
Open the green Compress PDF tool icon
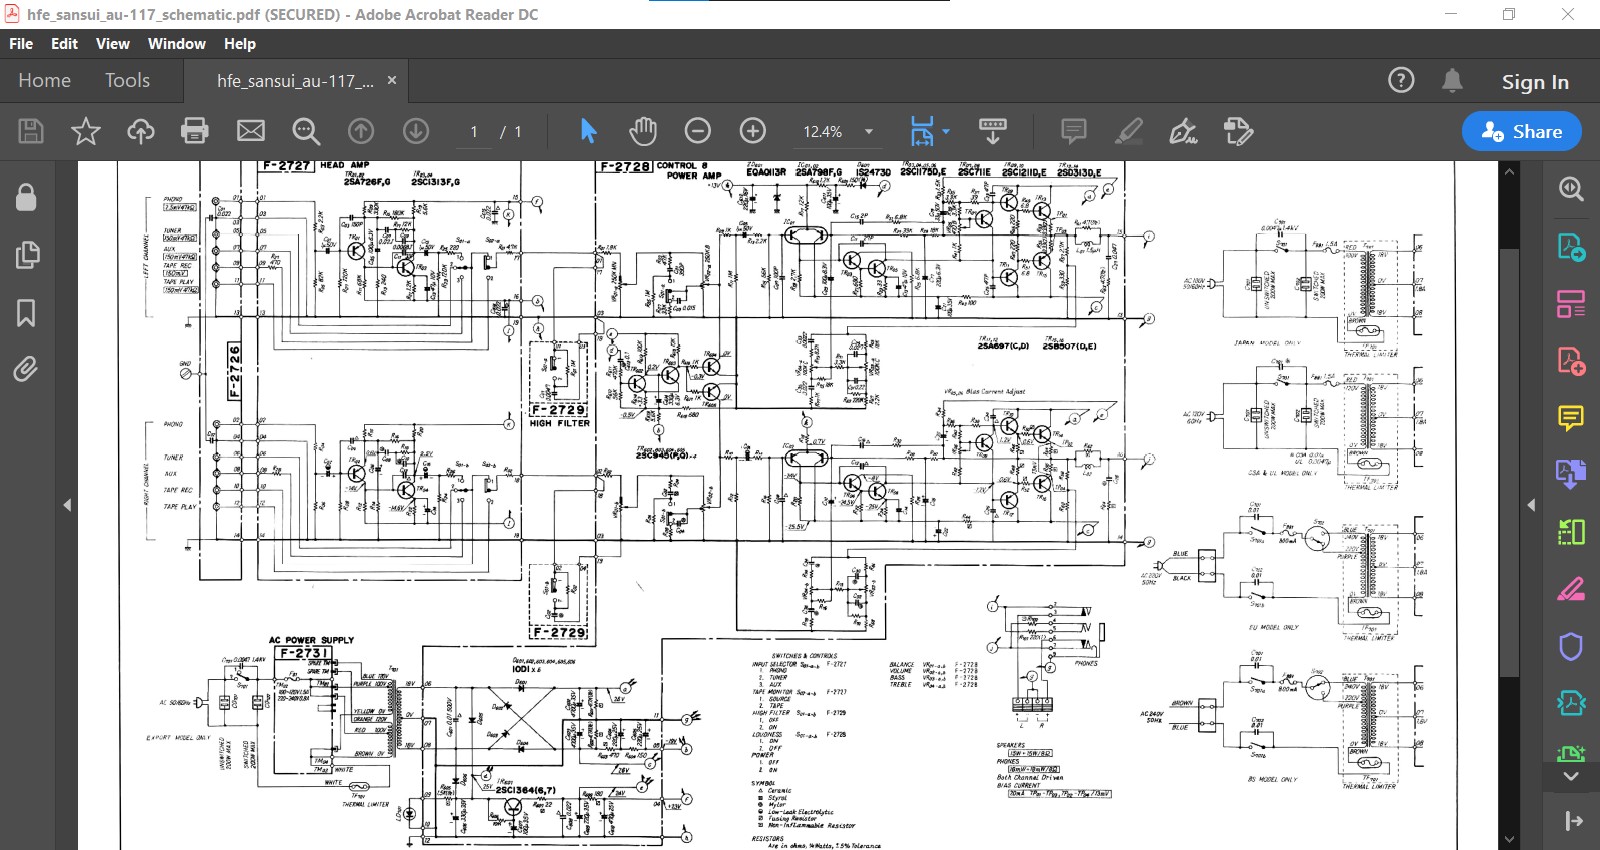(x=1571, y=532)
